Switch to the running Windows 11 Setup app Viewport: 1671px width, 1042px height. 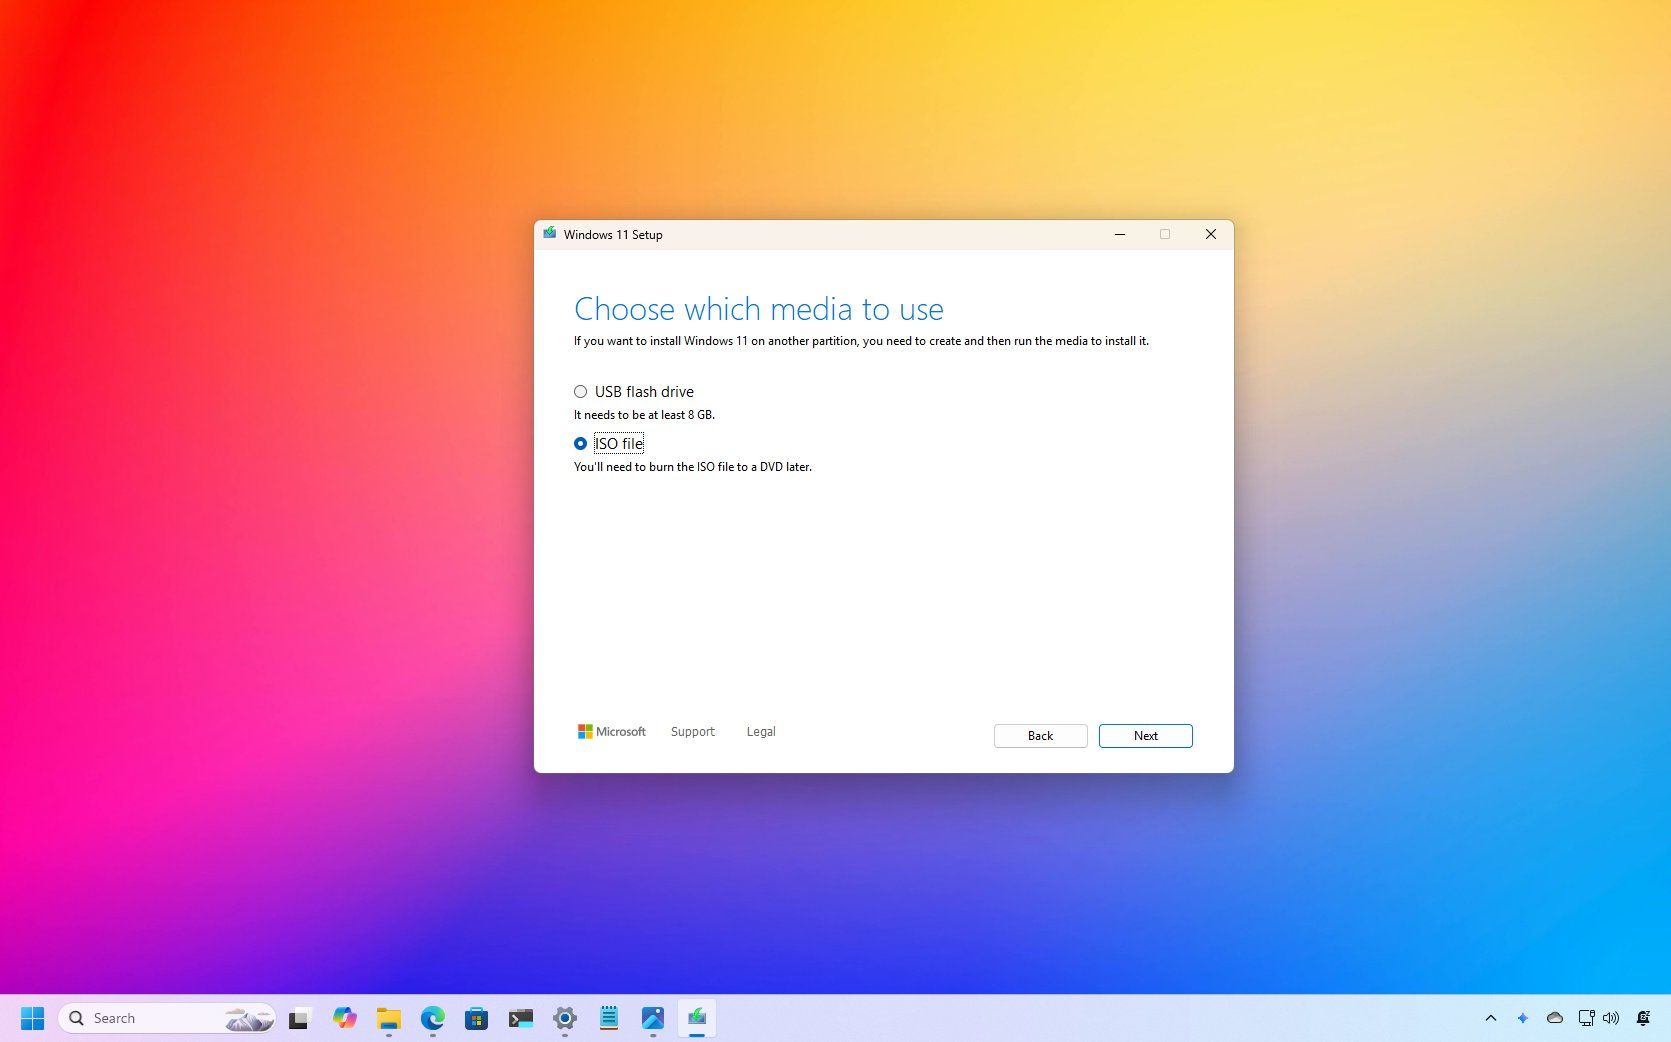(x=697, y=1018)
